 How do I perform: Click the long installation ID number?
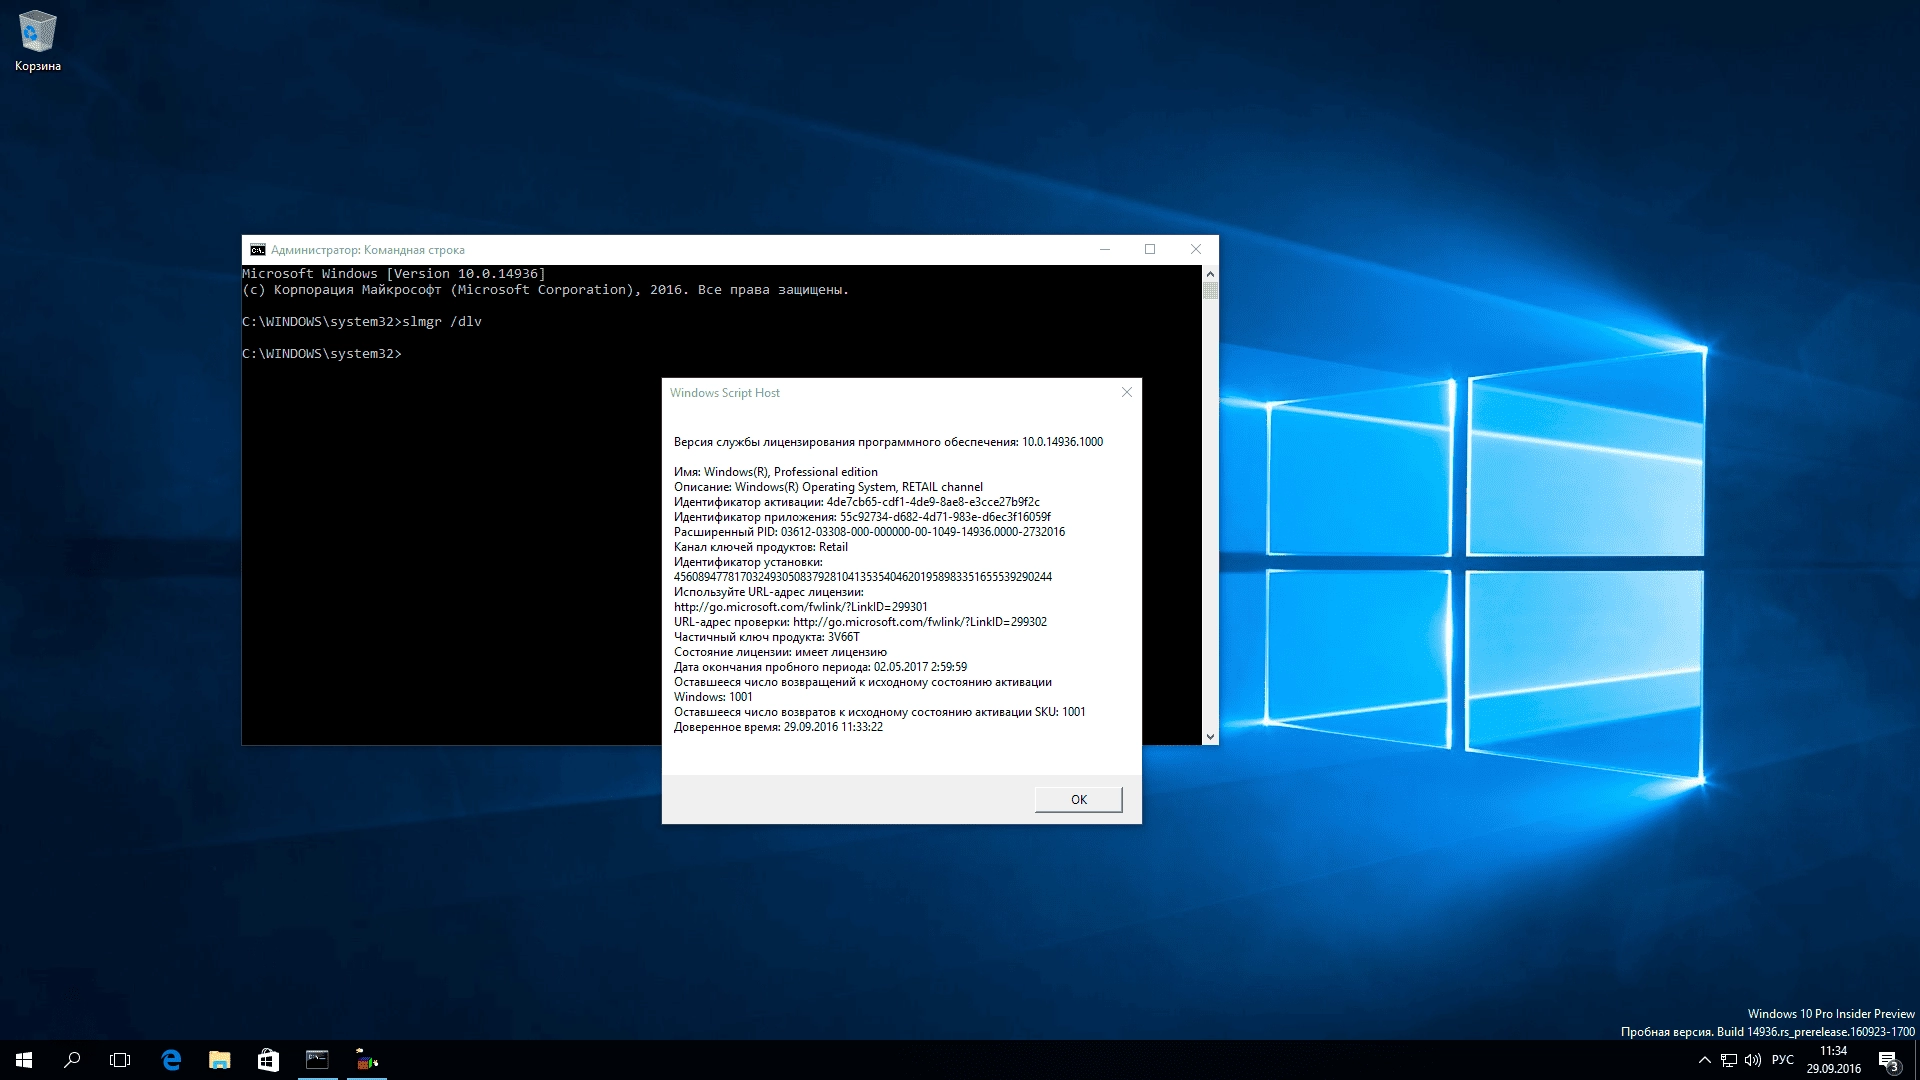tap(863, 577)
